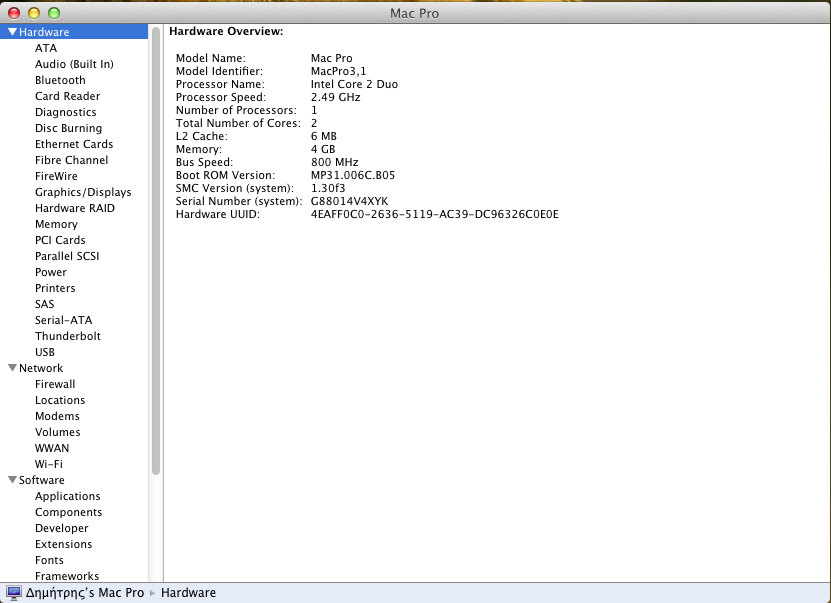Click the SMC Version value 1.30f3

(328, 188)
